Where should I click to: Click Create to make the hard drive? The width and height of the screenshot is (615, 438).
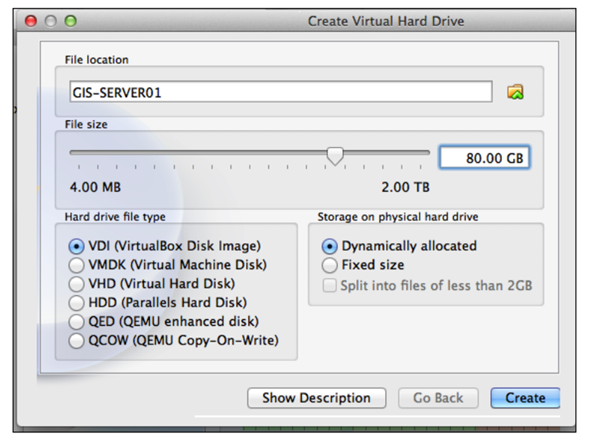525,398
